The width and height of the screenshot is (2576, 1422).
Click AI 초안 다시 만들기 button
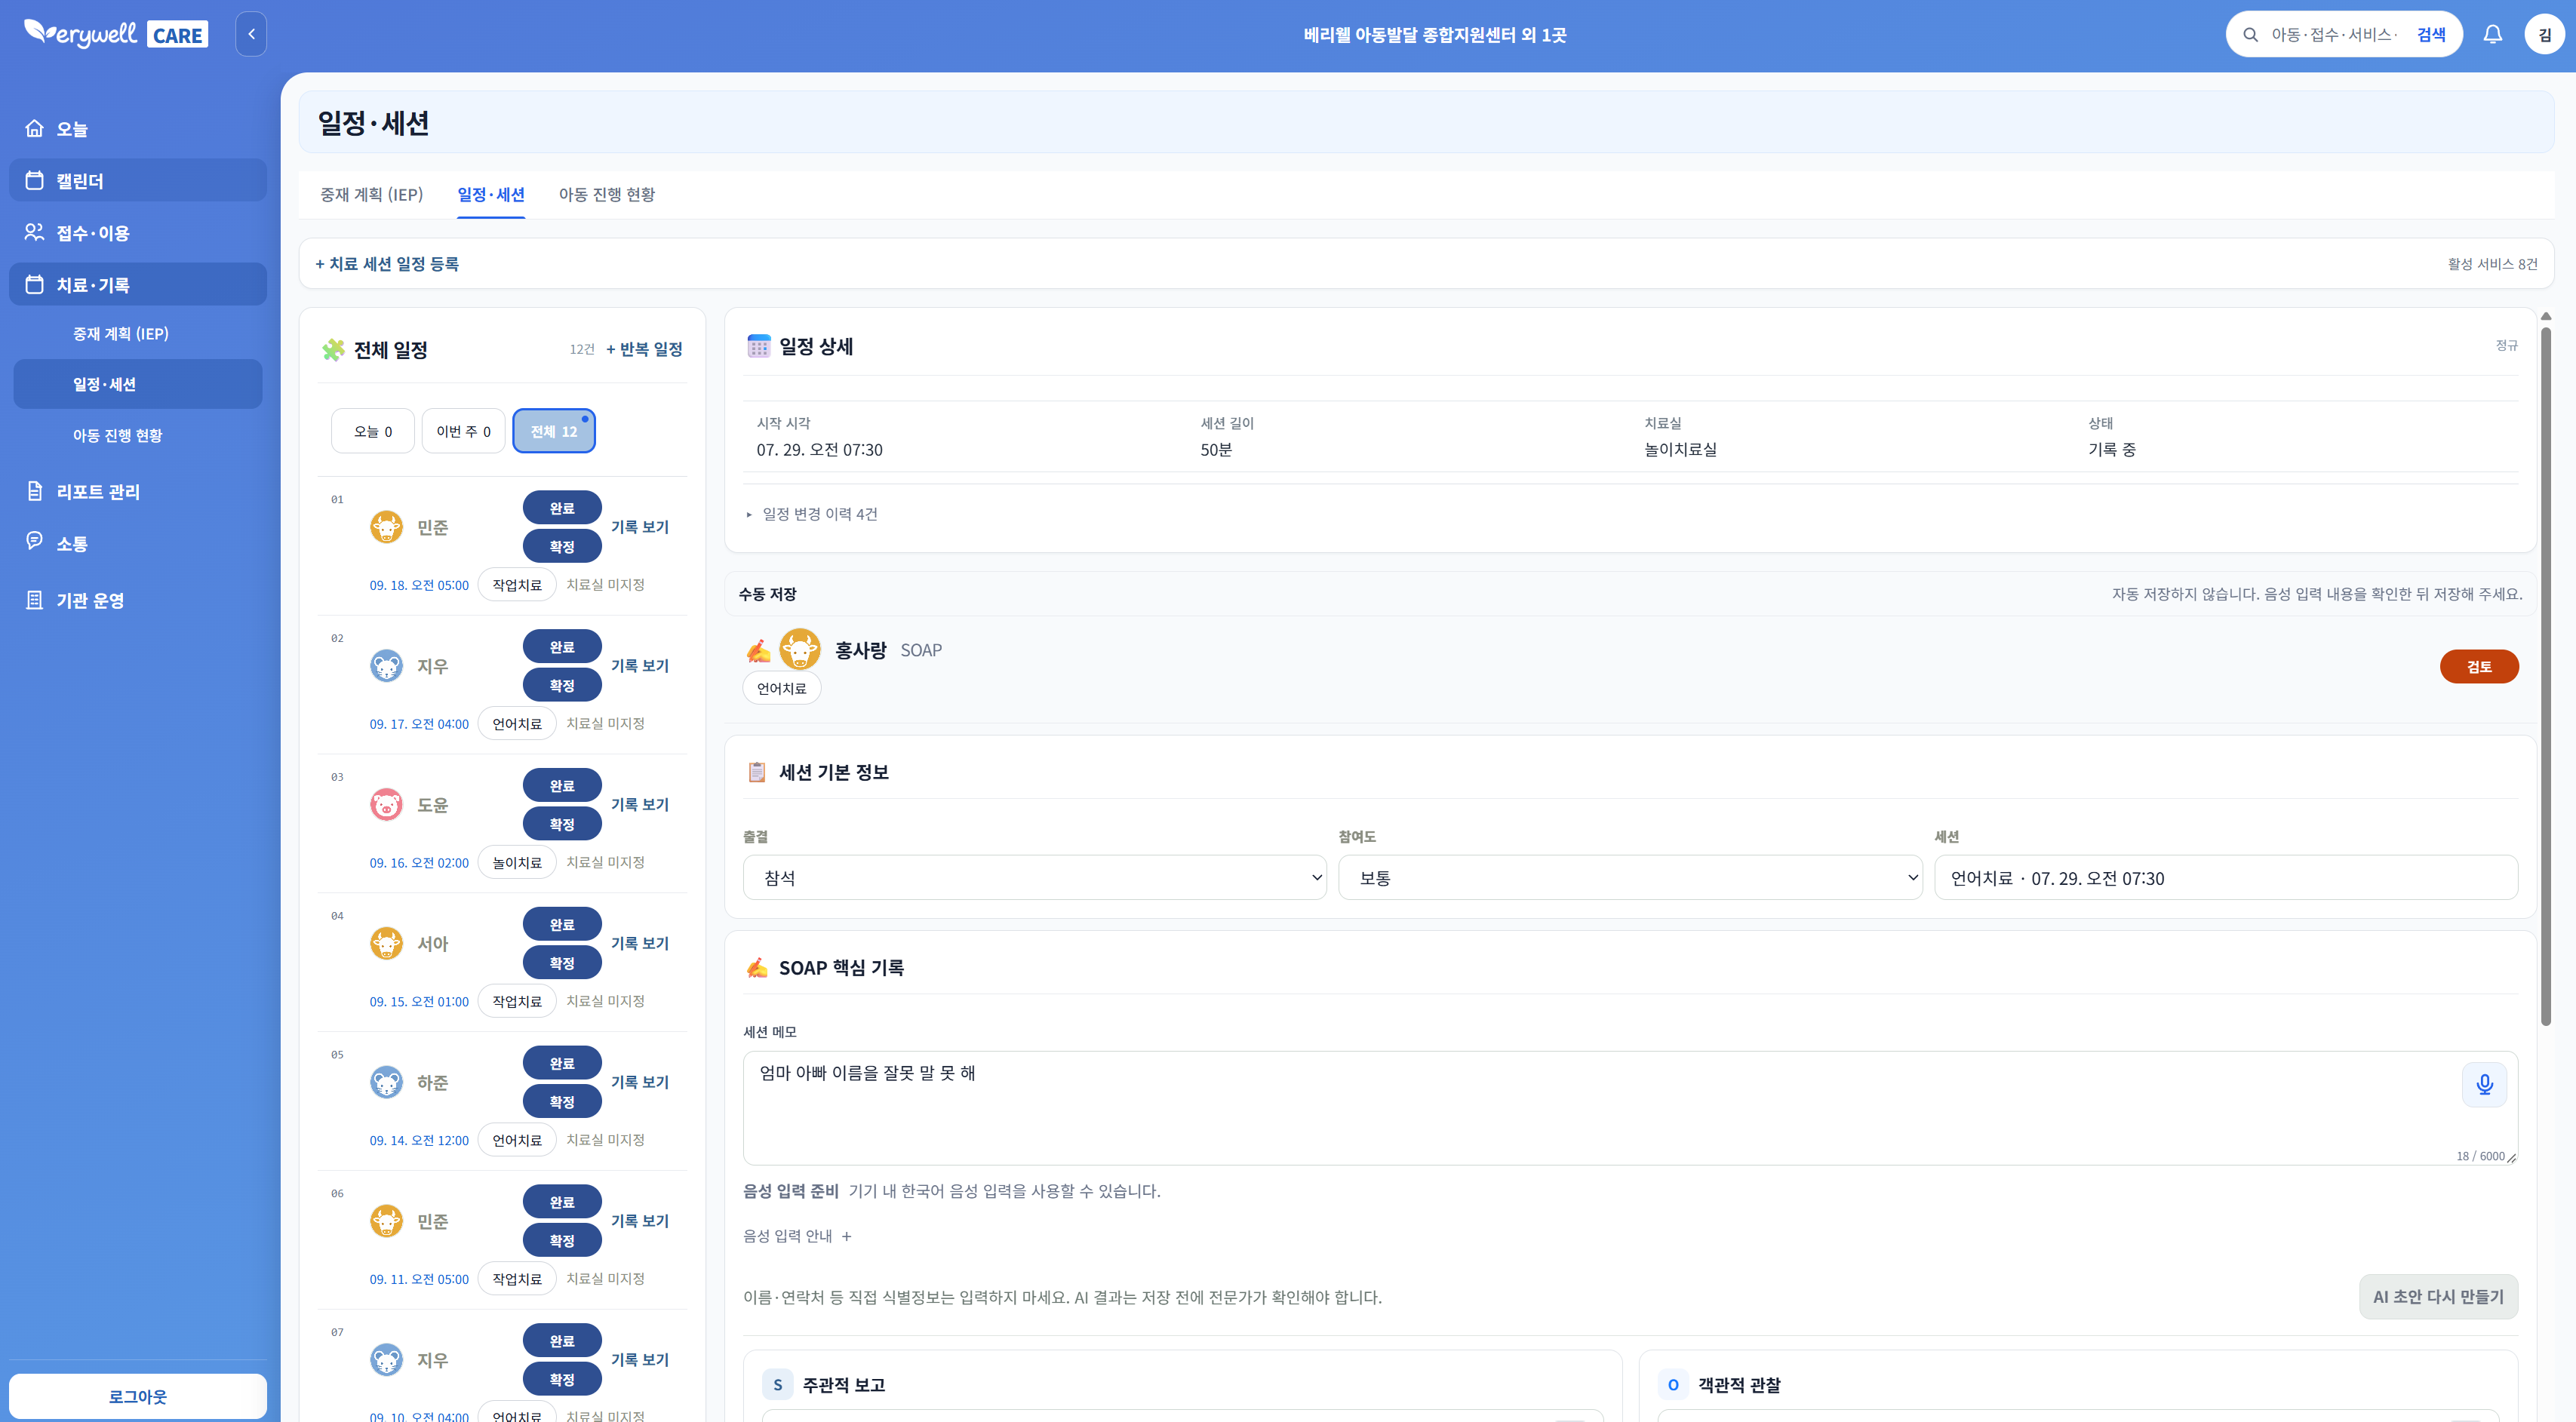pos(2438,1297)
